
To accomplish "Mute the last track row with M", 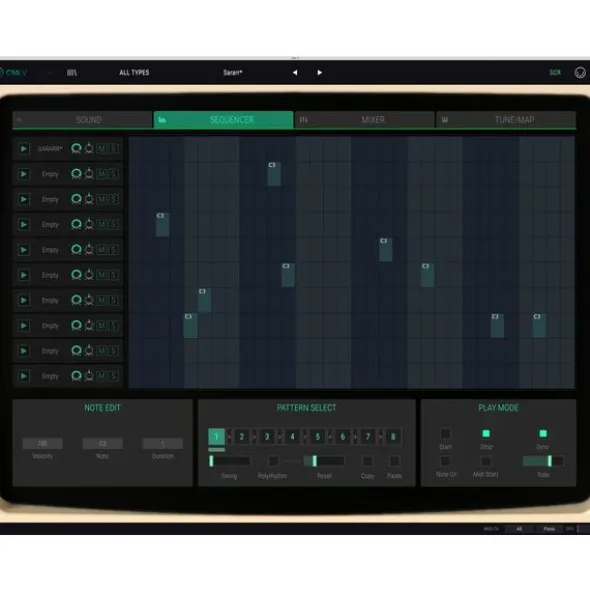I will (101, 376).
